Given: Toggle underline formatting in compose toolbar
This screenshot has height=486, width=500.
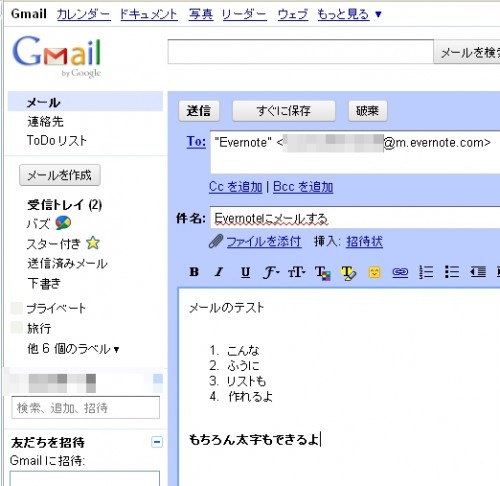Looking at the screenshot, I should coord(245,272).
